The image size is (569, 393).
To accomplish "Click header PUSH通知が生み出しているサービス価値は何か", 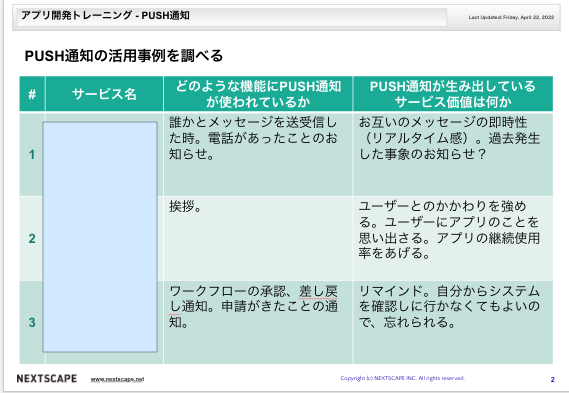I will (453, 94).
